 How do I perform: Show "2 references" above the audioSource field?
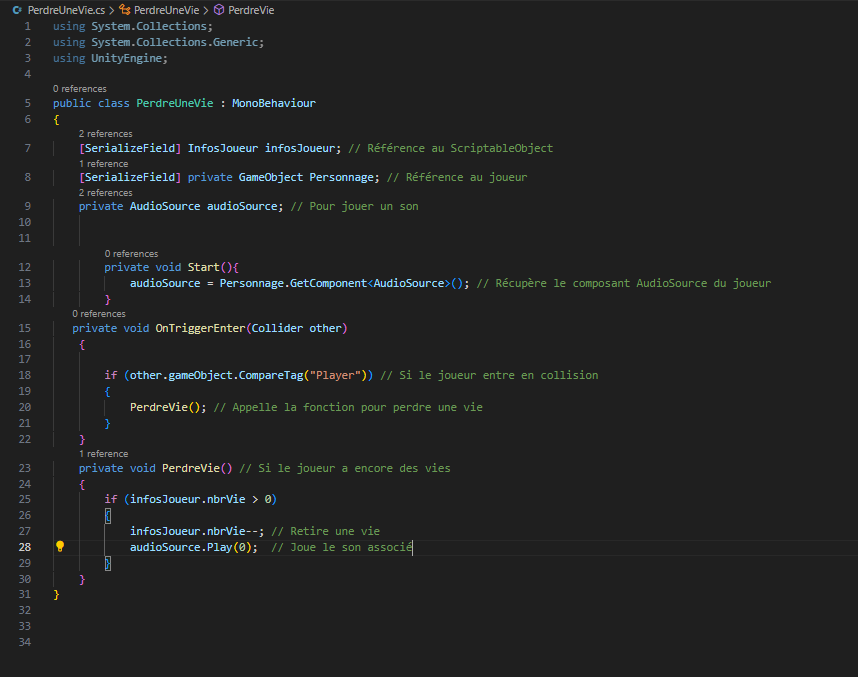[x=105, y=193]
